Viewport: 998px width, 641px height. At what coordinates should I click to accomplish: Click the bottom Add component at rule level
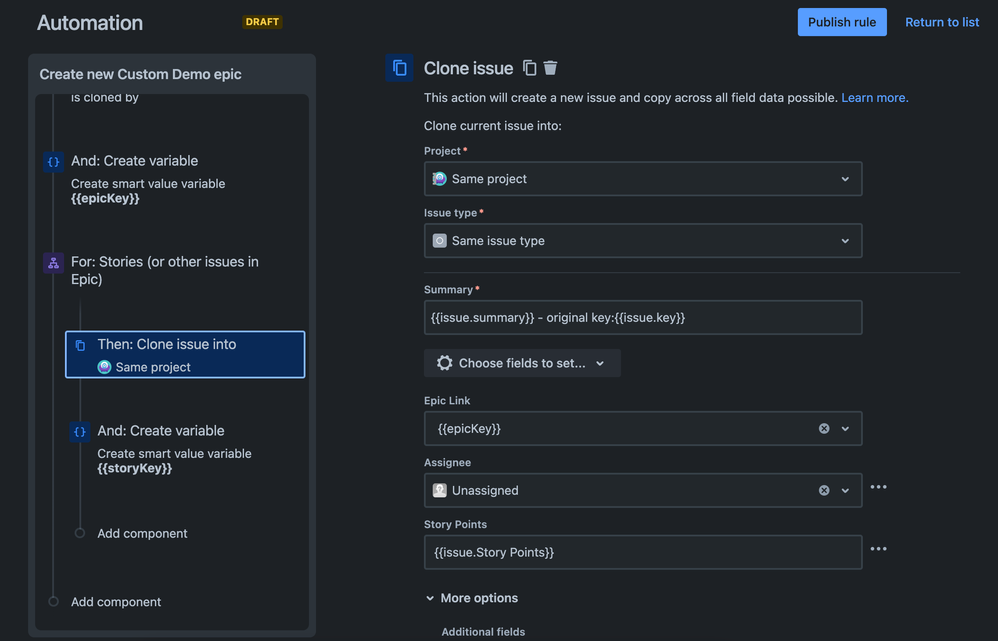[x=116, y=602]
